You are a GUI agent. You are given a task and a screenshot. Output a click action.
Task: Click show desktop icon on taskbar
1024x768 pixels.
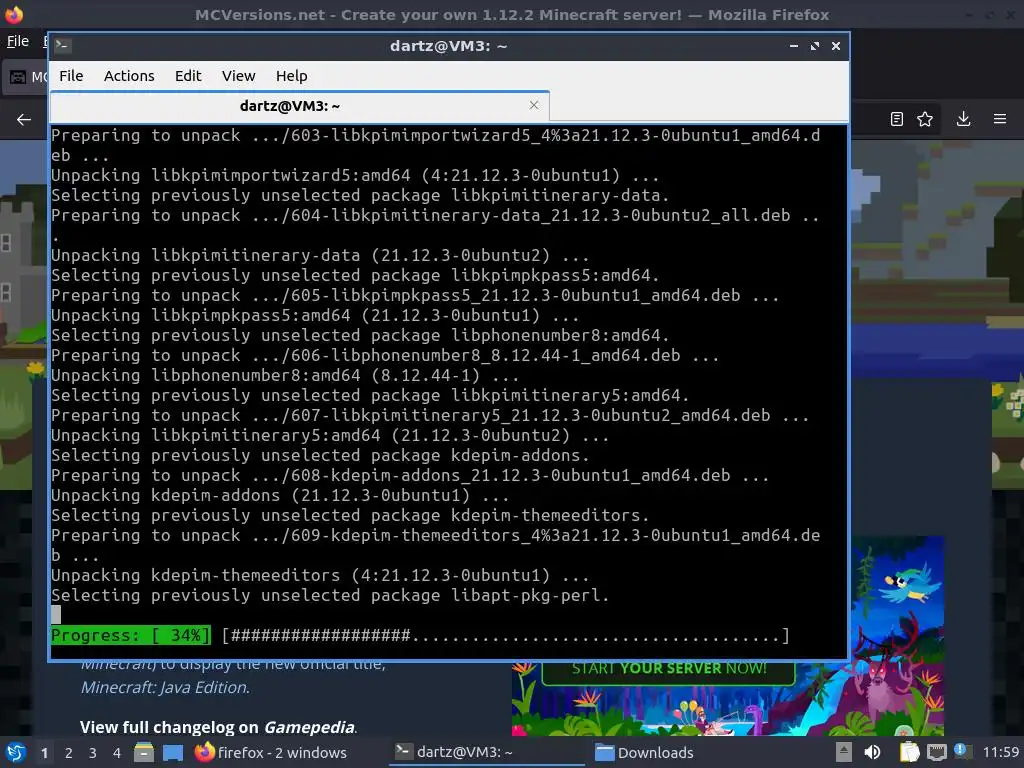(173, 753)
